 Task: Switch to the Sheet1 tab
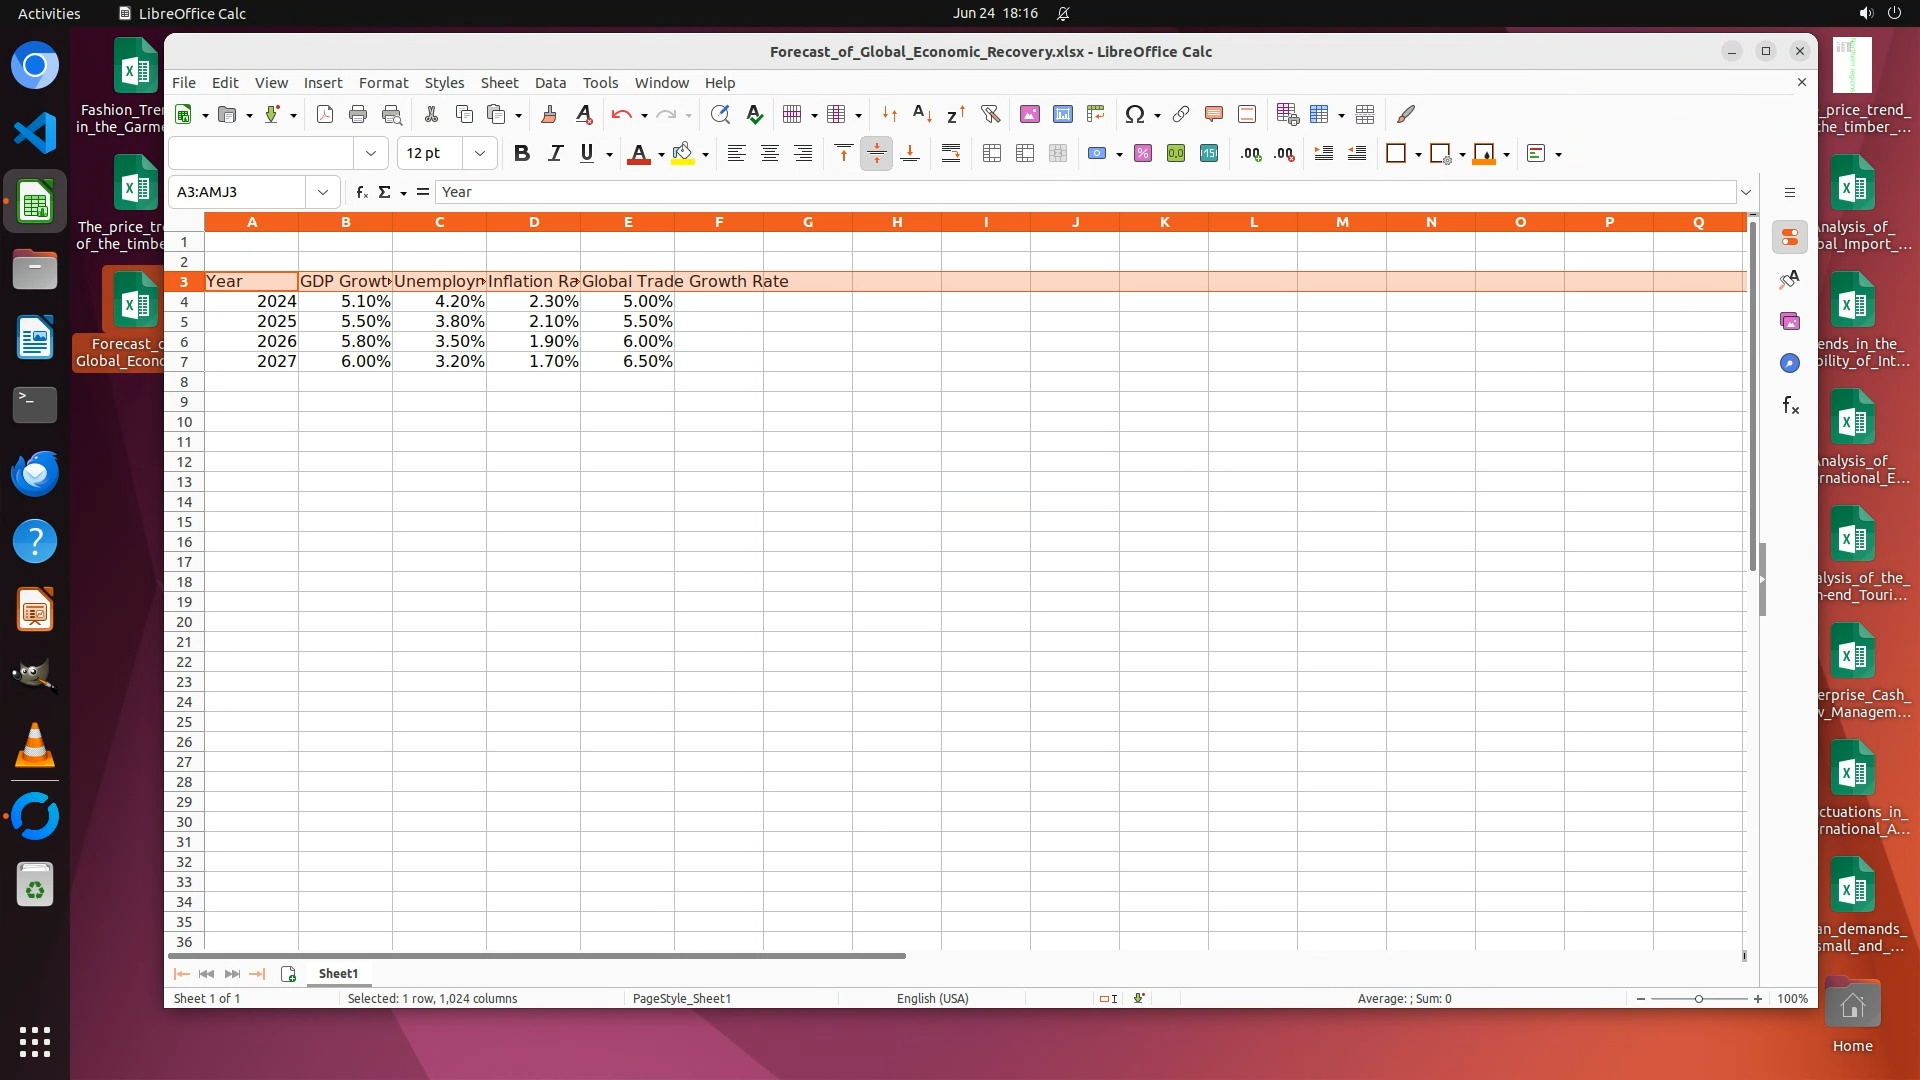tap(338, 973)
